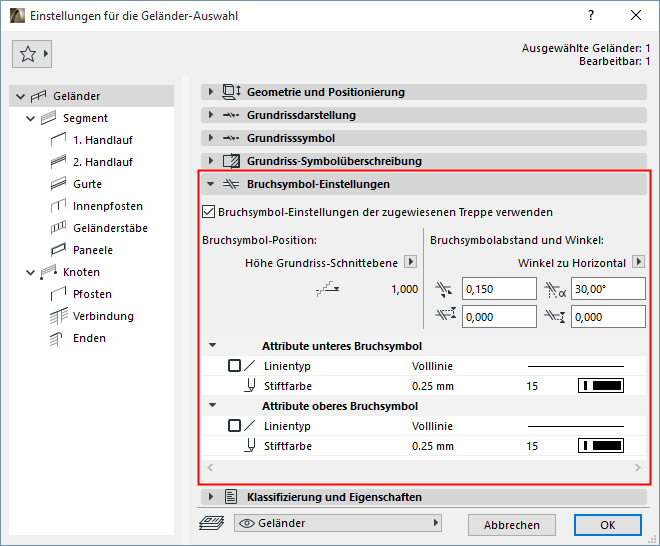Click the Innenpfosten icon
Screen dimensions: 660x546
[x=59, y=206]
